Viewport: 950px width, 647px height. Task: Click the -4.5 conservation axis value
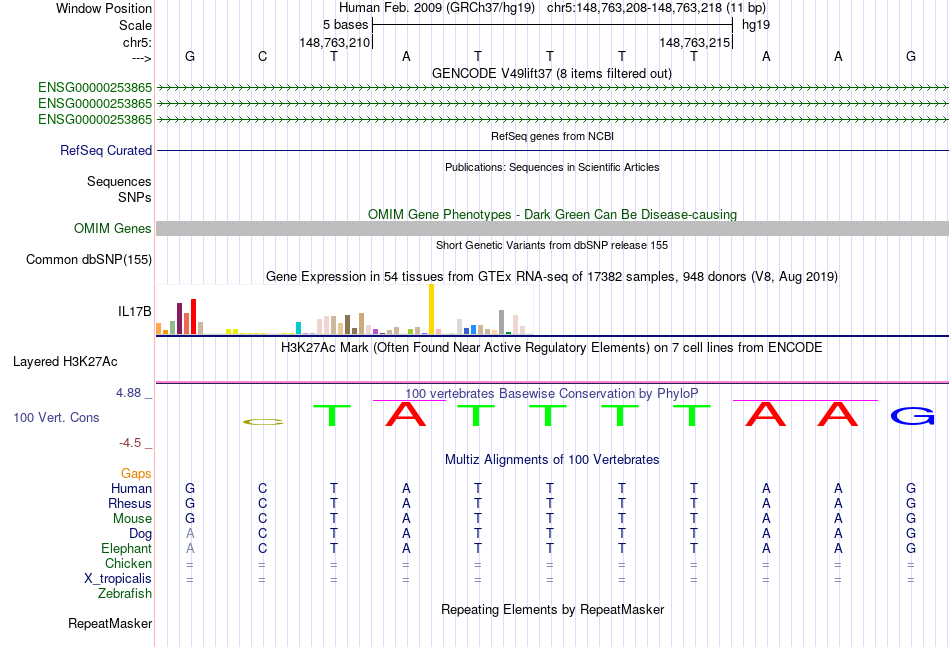[130, 443]
